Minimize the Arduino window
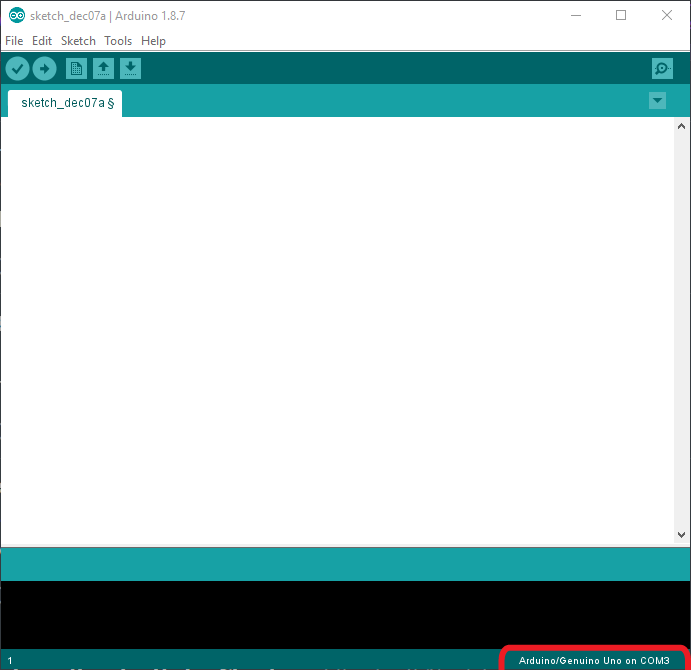This screenshot has height=670, width=691. point(576,15)
